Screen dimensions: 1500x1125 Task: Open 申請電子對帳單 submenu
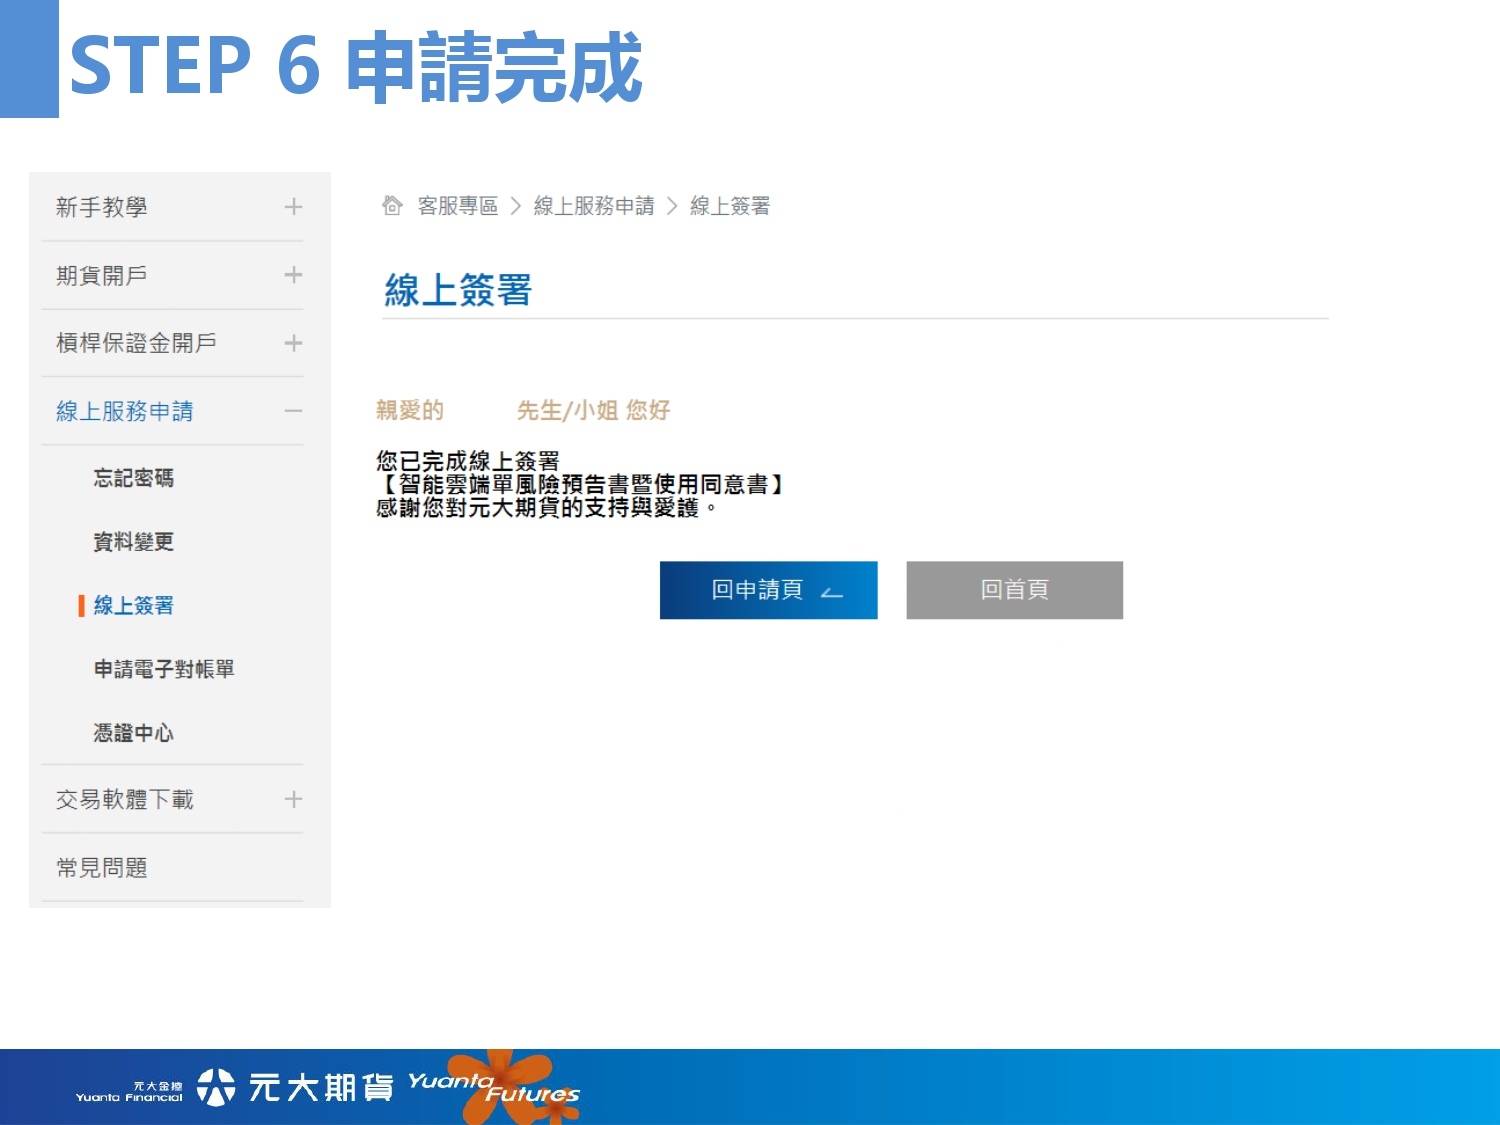(x=164, y=669)
